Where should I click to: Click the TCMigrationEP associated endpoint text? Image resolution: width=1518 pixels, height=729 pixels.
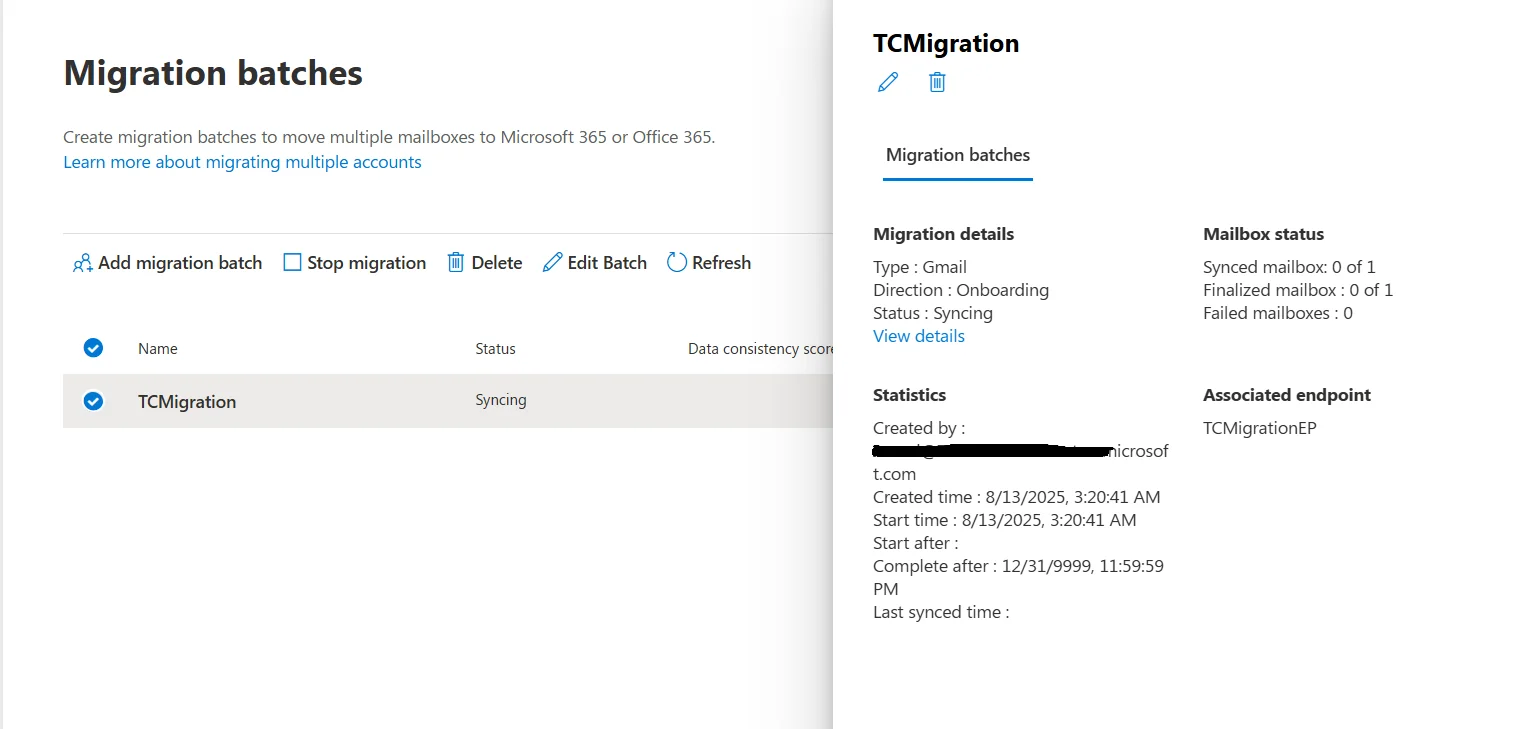(1259, 428)
